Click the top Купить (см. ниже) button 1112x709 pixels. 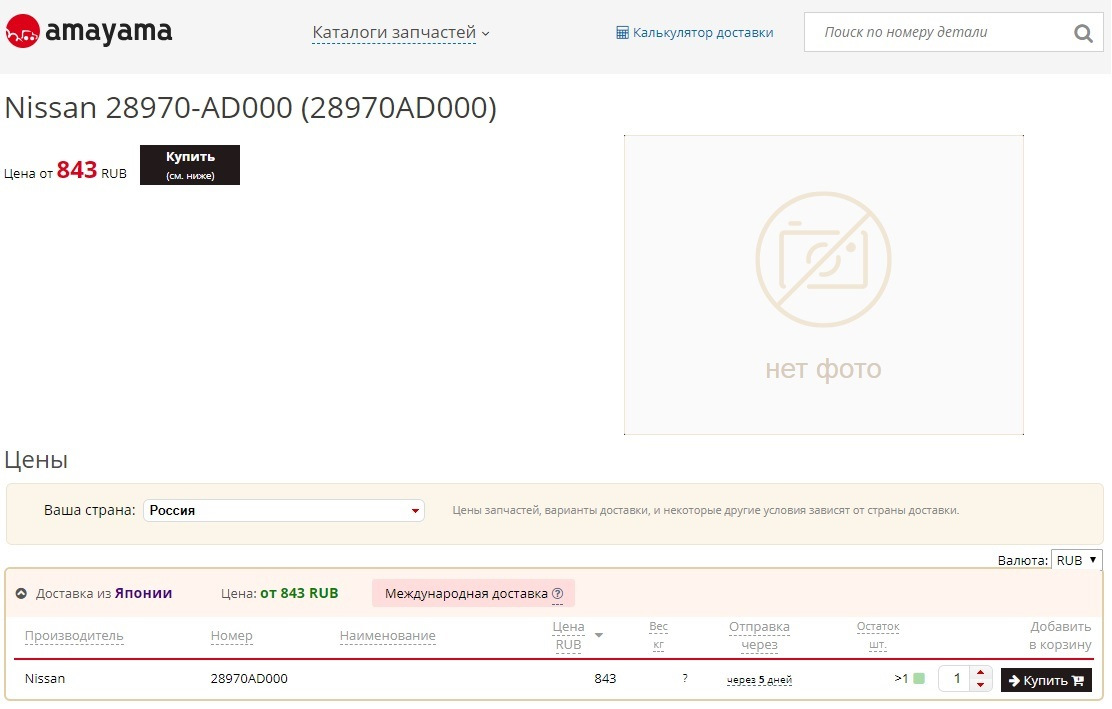click(x=190, y=165)
